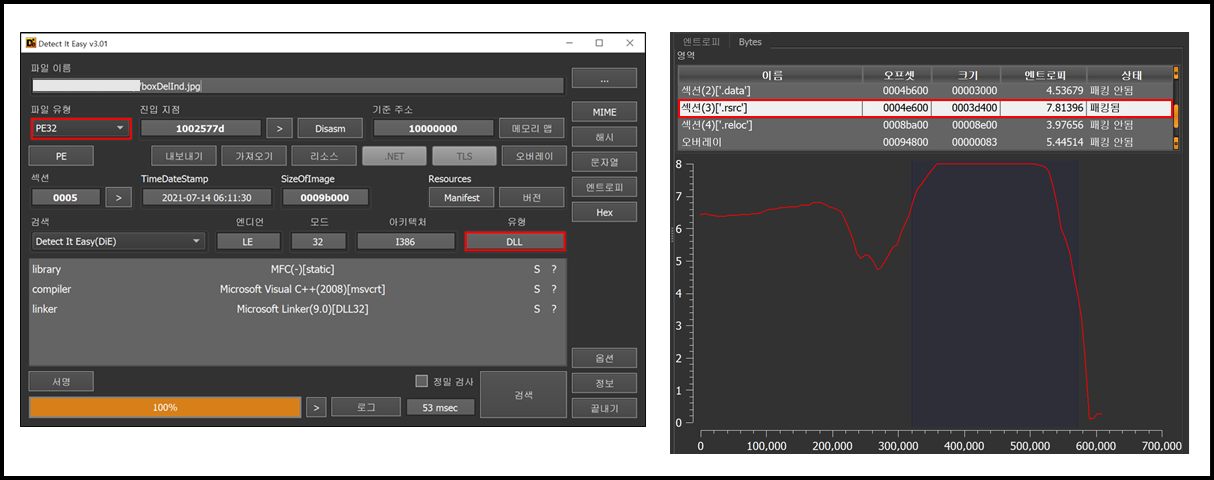
Task: Click the arrow button right of the progress bar
Action: click(315, 407)
